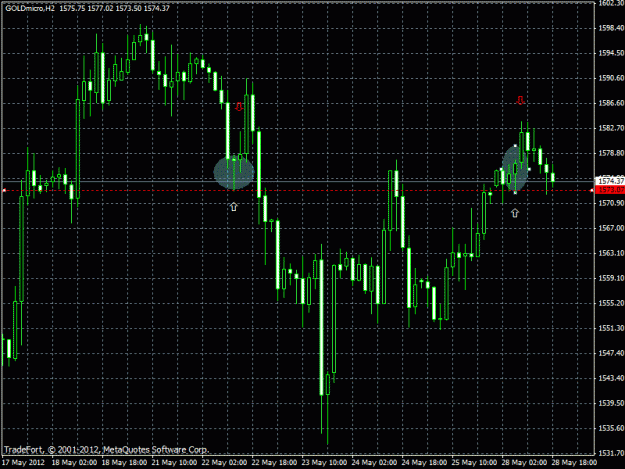Click the 1531.70 price axis label
The height and width of the screenshot is (469, 625).
tap(611, 453)
